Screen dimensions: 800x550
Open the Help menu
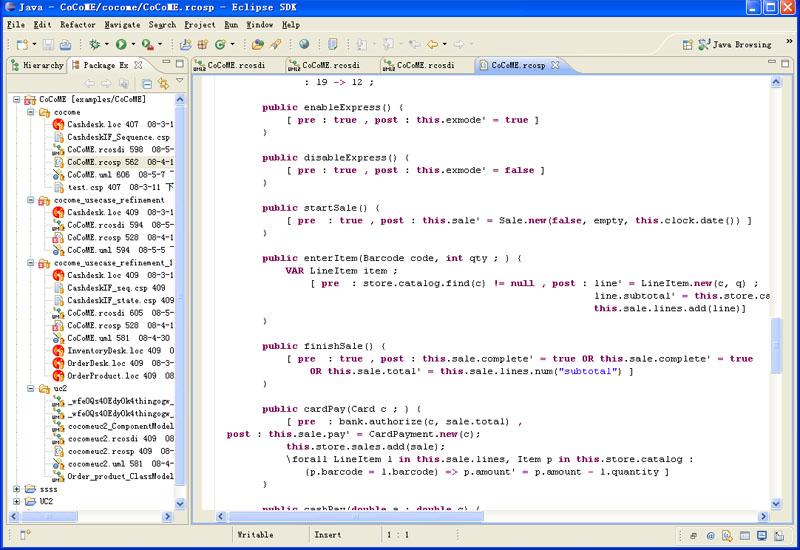(291, 24)
